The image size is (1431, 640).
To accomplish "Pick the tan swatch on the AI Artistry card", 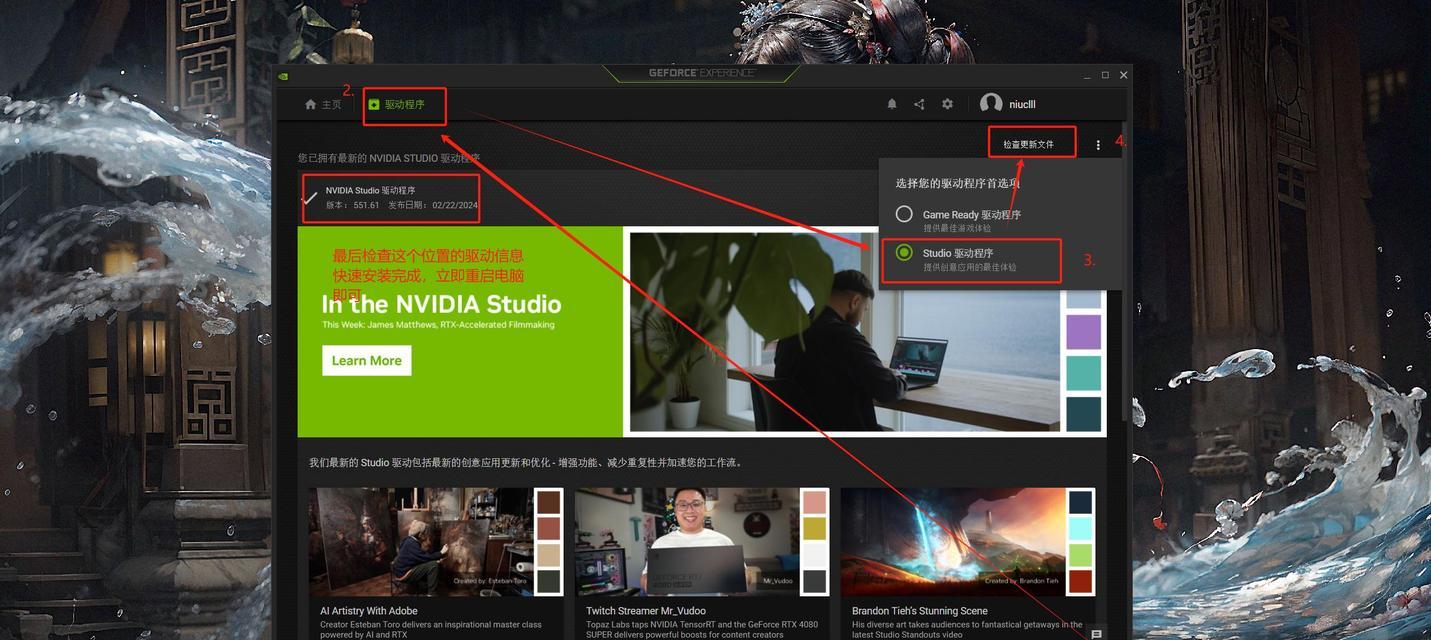I will tap(549, 555).
